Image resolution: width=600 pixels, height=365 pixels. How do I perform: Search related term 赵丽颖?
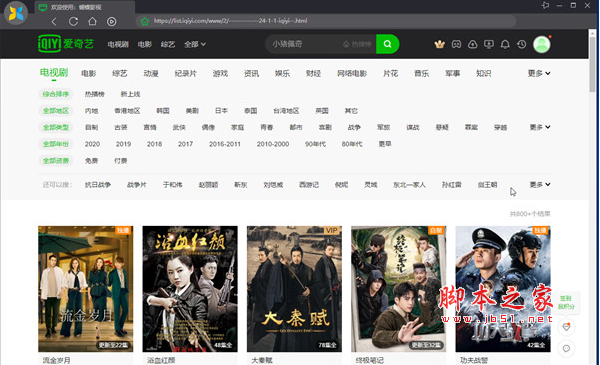pos(208,185)
